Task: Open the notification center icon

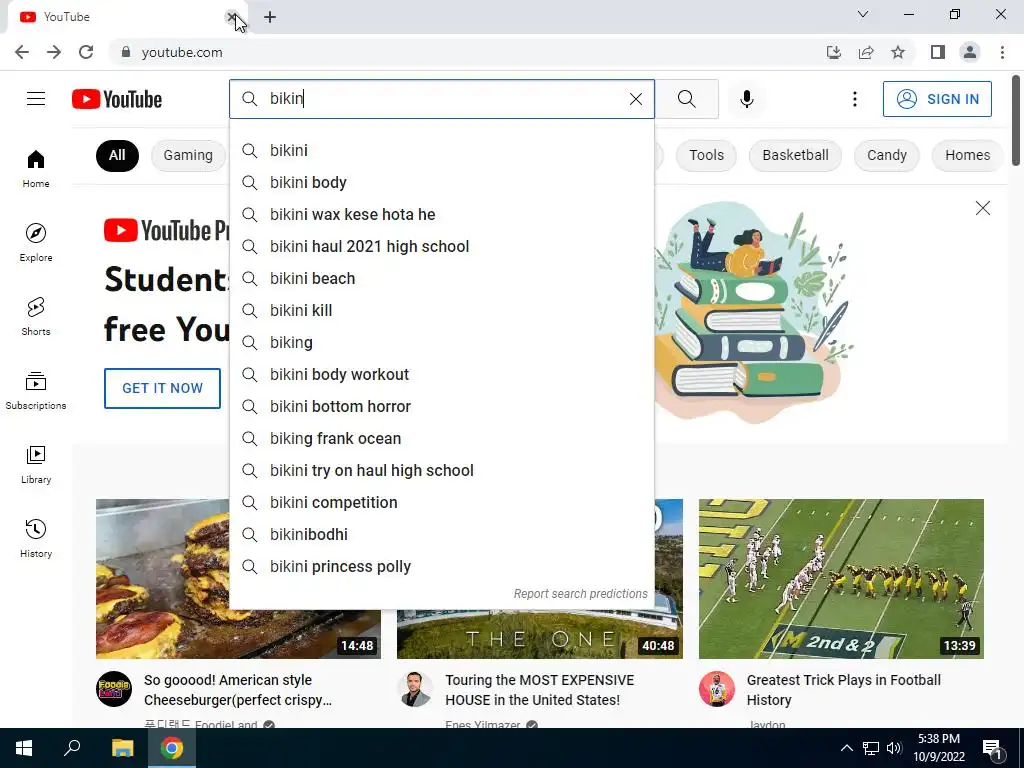Action: coord(992,748)
